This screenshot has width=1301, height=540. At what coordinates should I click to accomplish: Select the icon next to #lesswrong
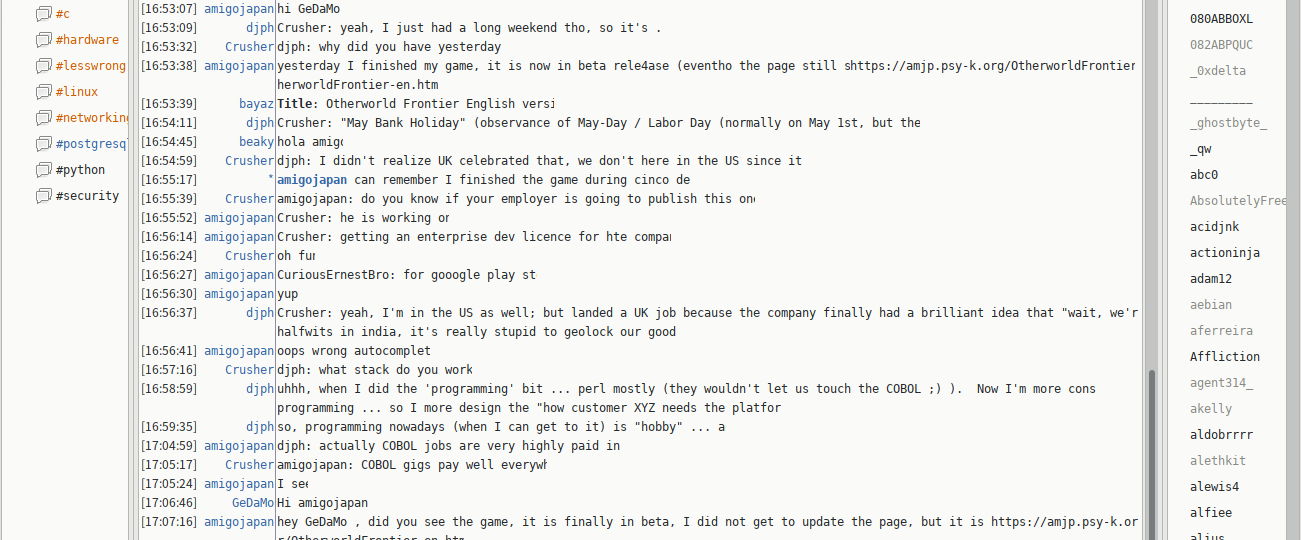tap(43, 66)
